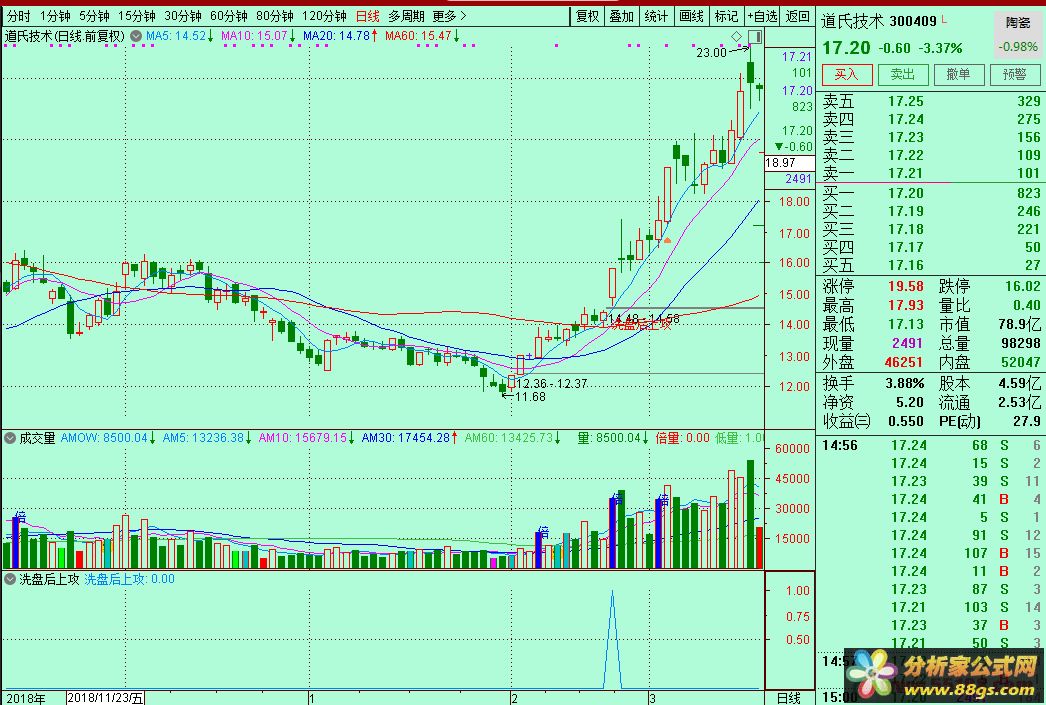Click the 换手 3.88% turnover value
The width and height of the screenshot is (1046, 705).
click(x=905, y=384)
